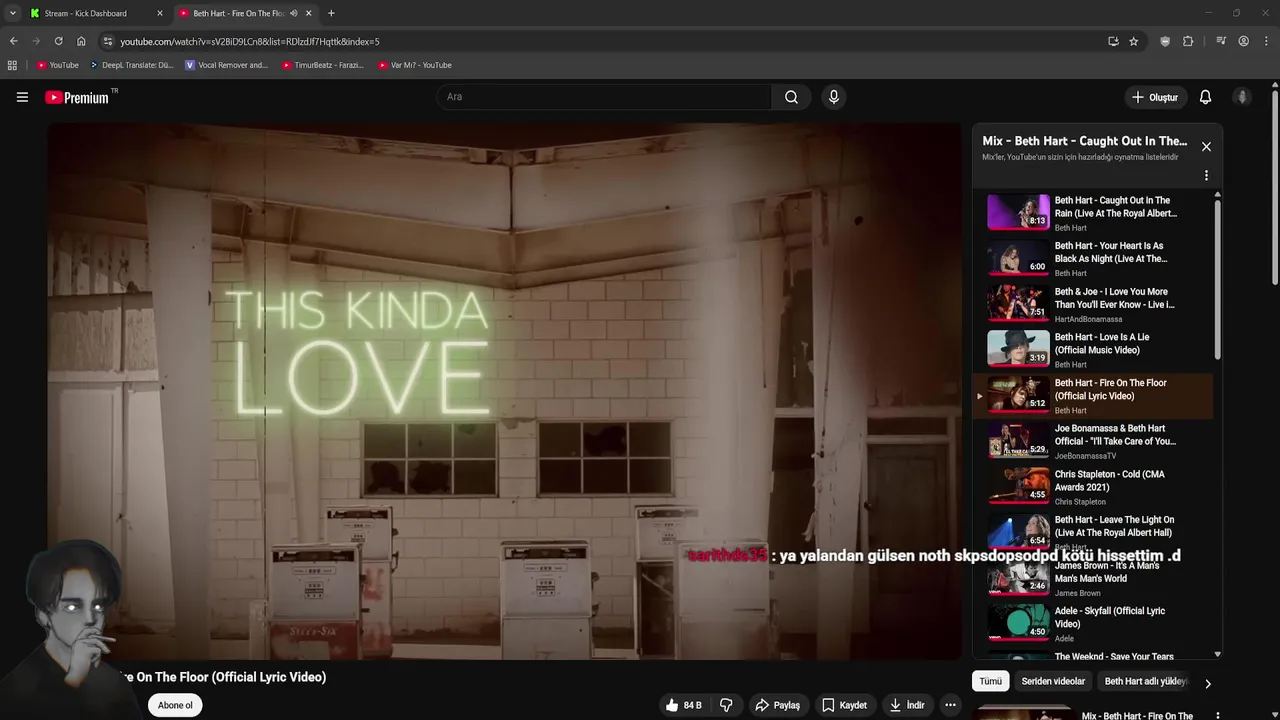Screen dimensions: 1280x720
Task: Switch to Stream - Kick Dashboard tab
Action: [x=95, y=13]
